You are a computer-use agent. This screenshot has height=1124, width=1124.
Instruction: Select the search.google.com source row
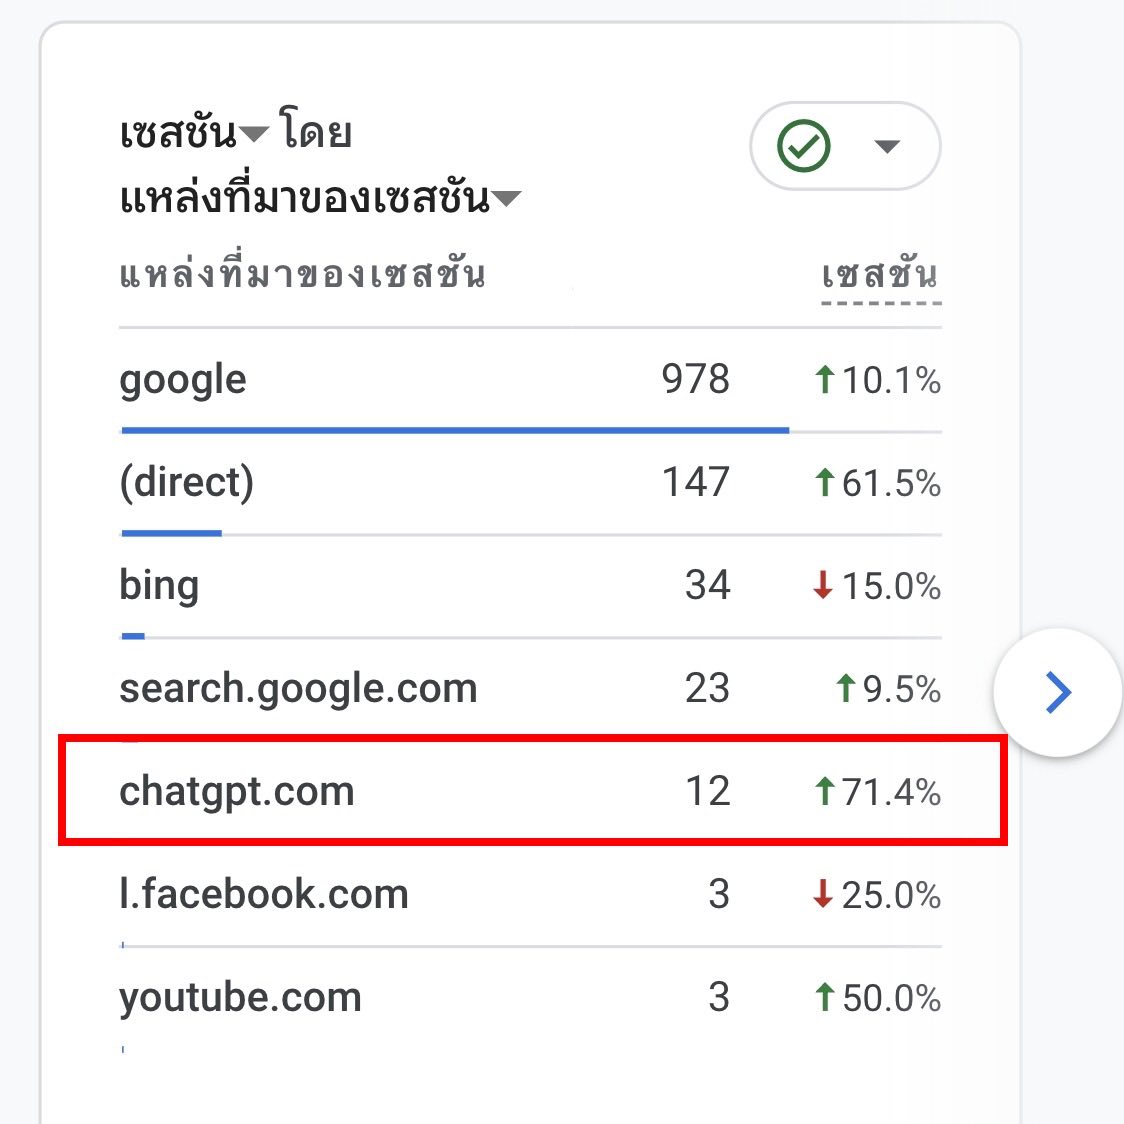298,689
